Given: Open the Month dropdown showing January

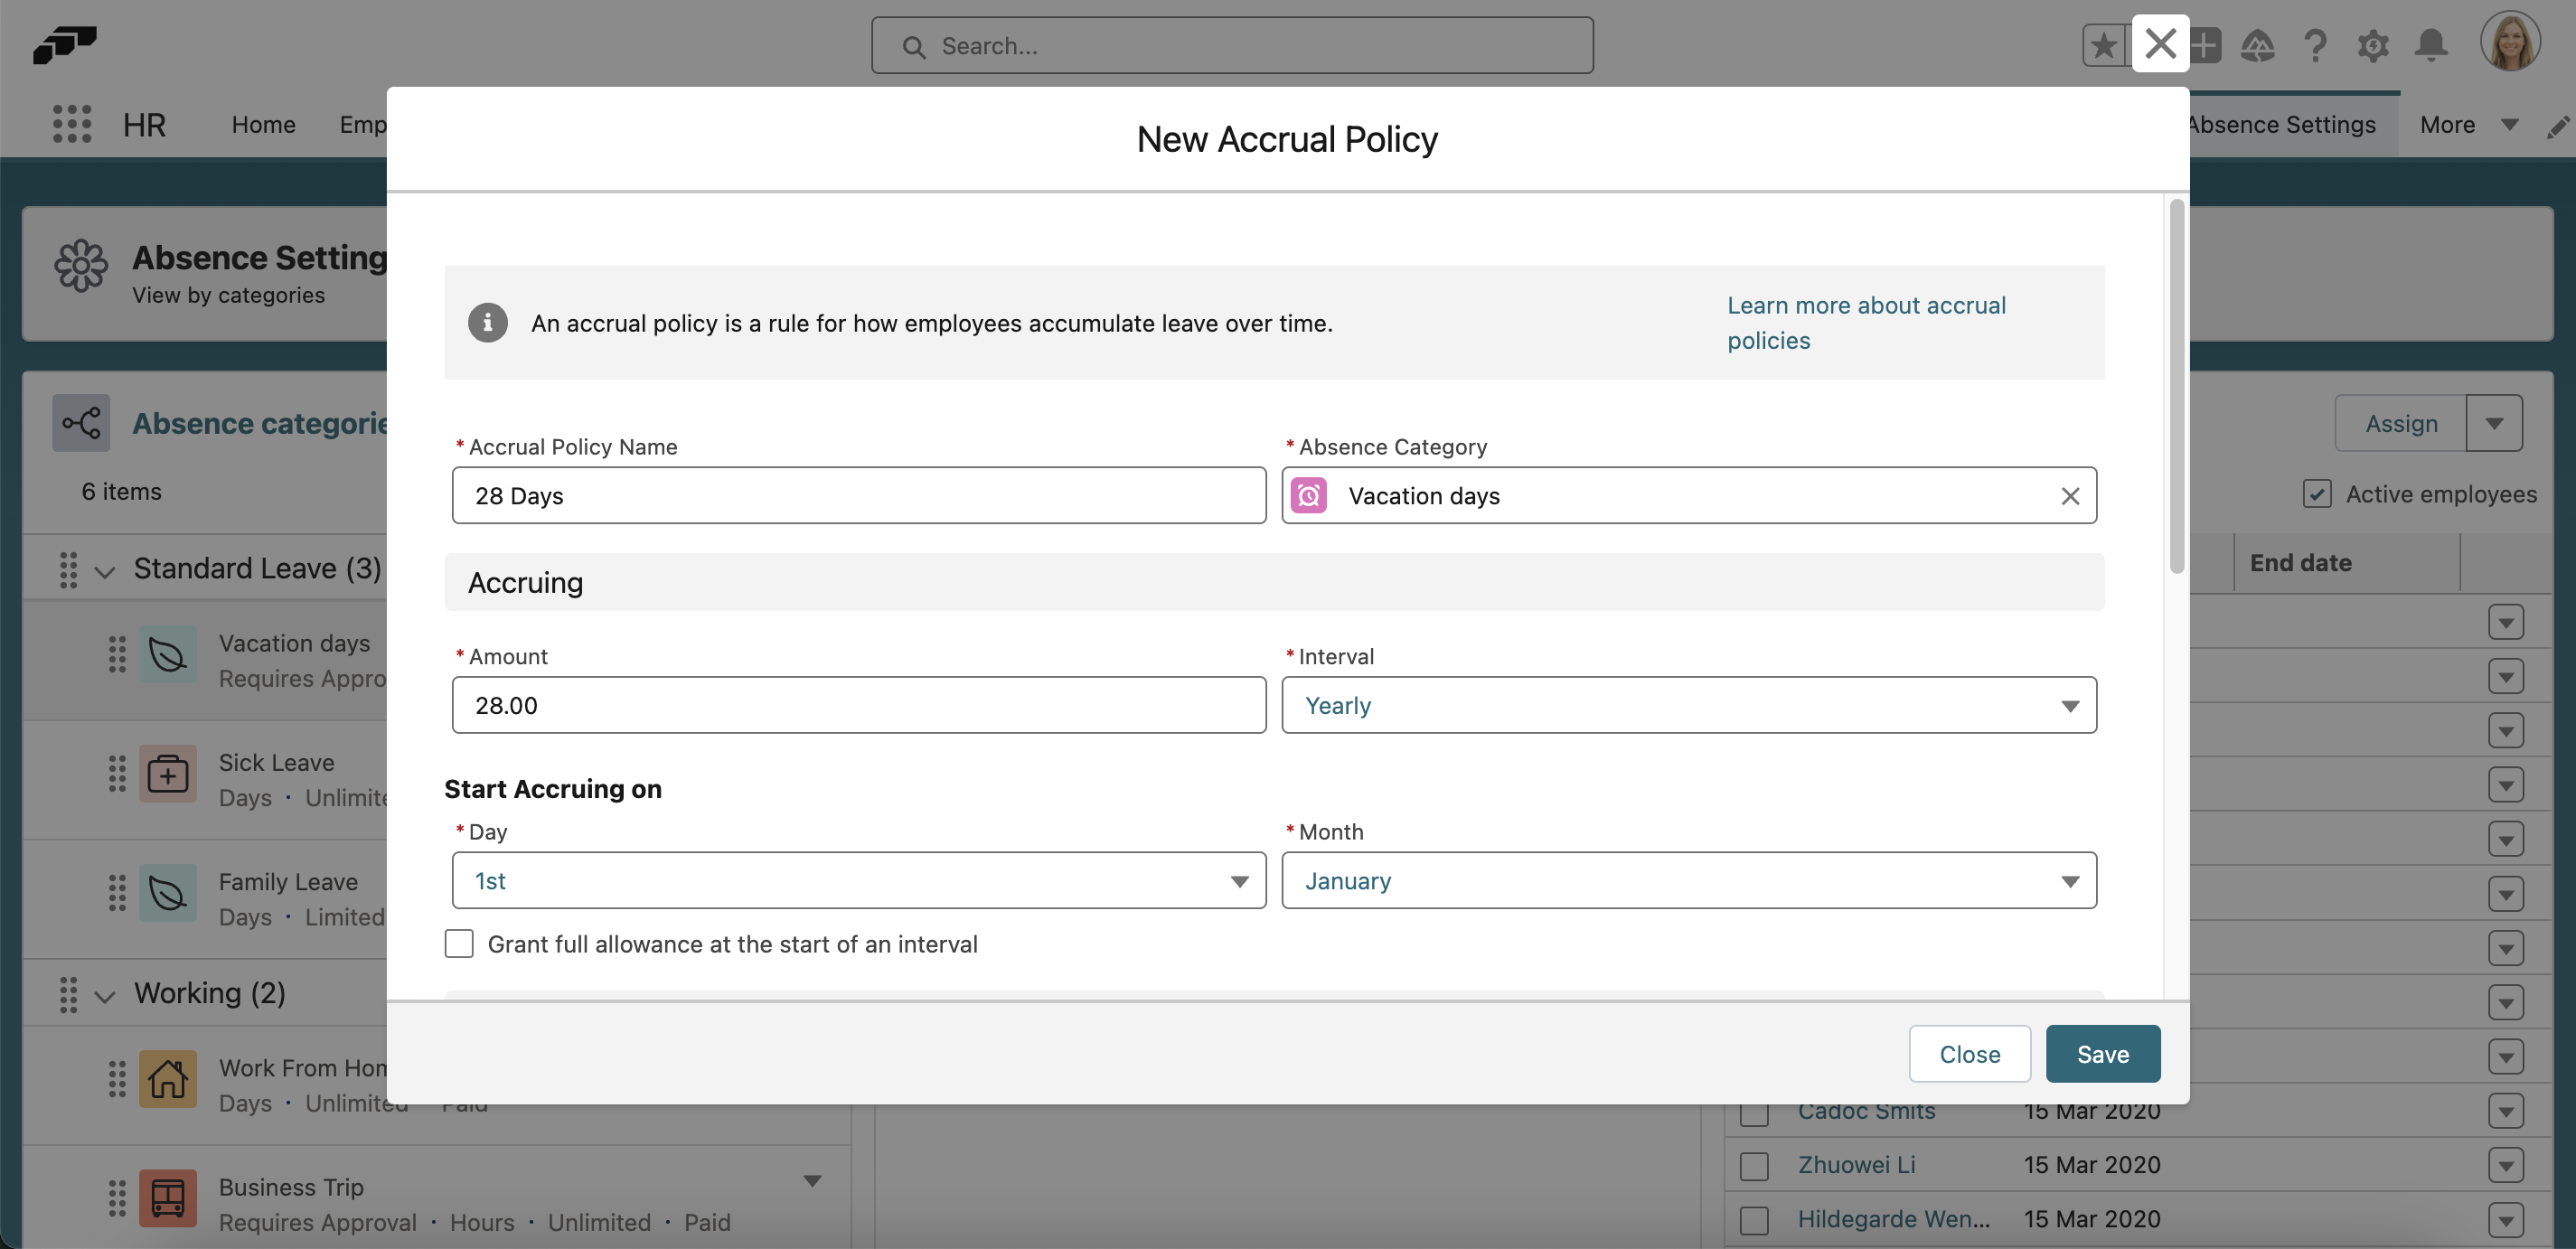Looking at the screenshot, I should click(1688, 881).
